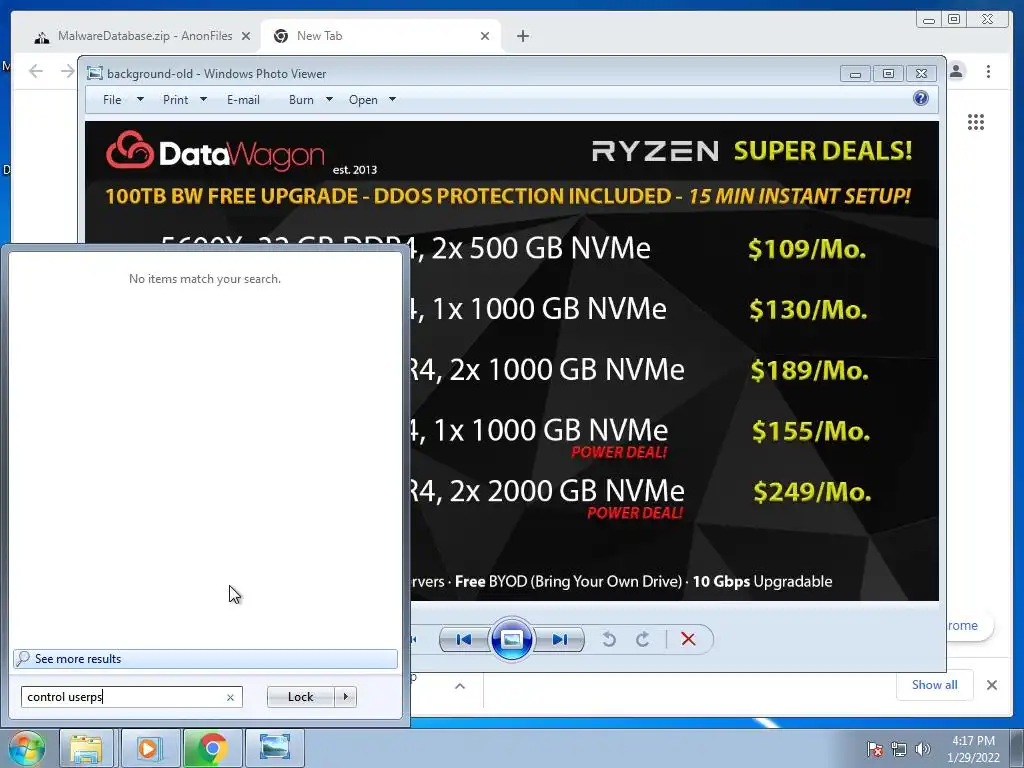
Task: Open Chrome three-dot menu
Action: coord(988,71)
